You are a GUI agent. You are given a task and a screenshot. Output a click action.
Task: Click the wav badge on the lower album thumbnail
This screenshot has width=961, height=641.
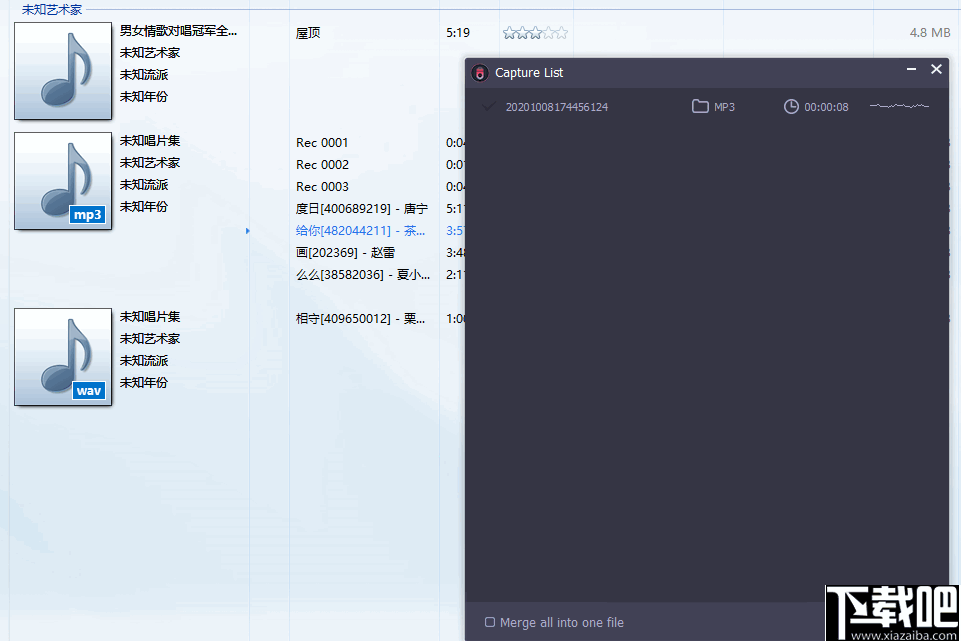point(88,391)
